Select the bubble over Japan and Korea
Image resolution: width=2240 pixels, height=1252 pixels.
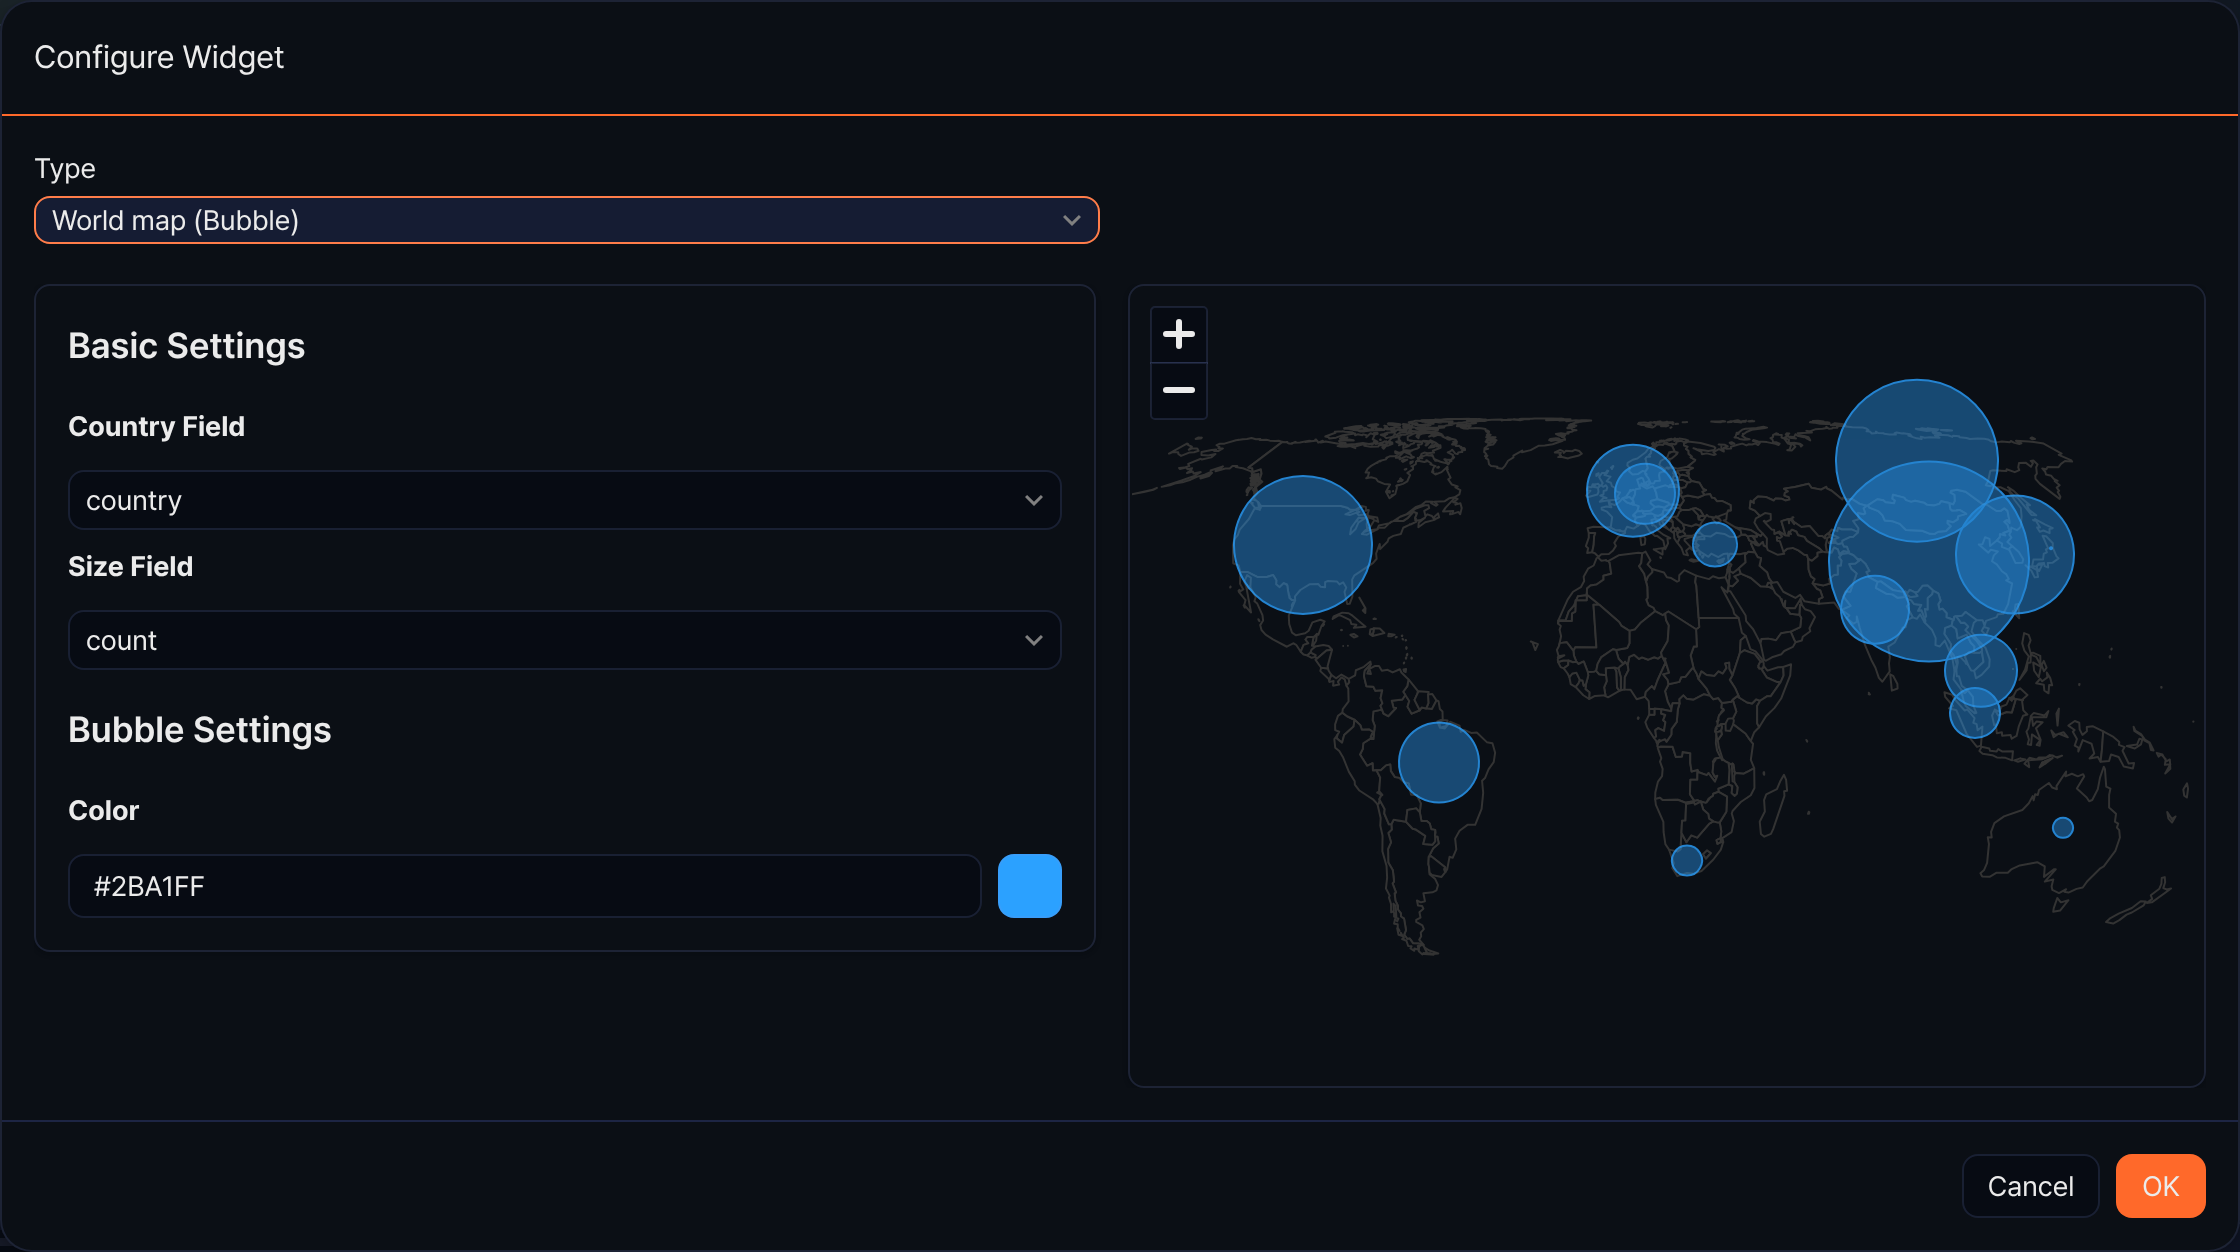[2015, 554]
